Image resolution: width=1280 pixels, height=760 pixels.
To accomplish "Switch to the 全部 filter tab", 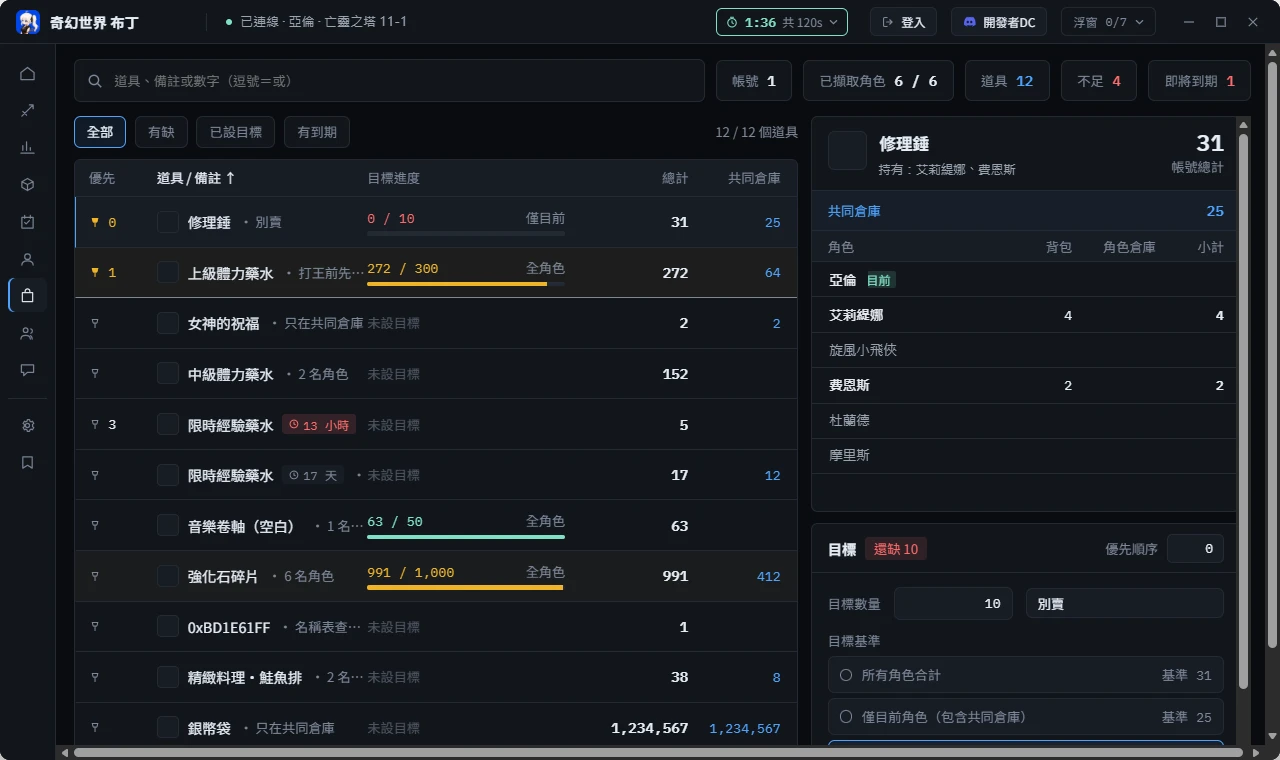I will pos(100,132).
